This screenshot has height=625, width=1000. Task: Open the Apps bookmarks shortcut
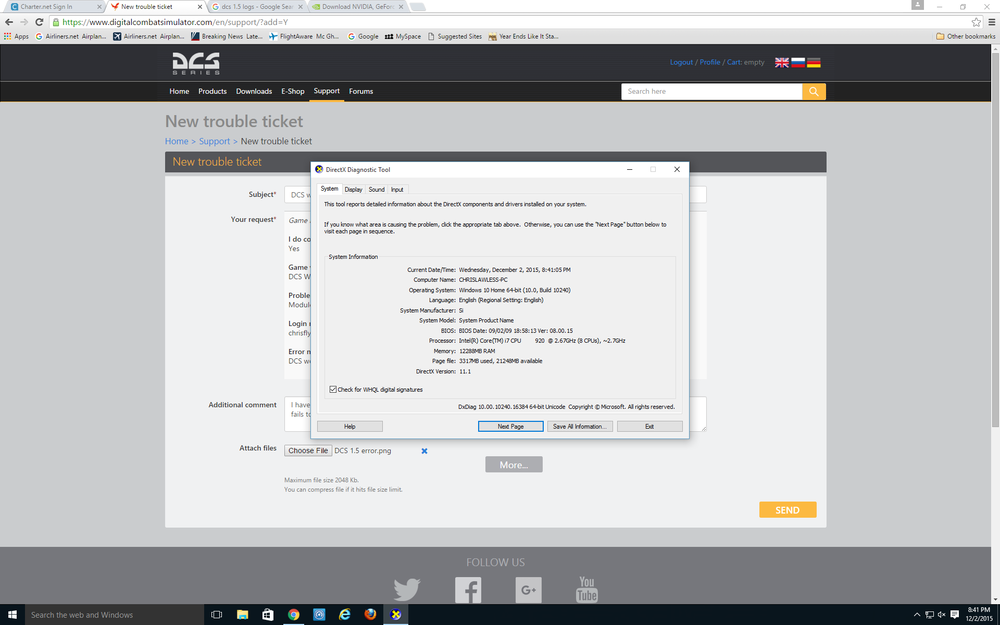pyautogui.click(x=17, y=36)
